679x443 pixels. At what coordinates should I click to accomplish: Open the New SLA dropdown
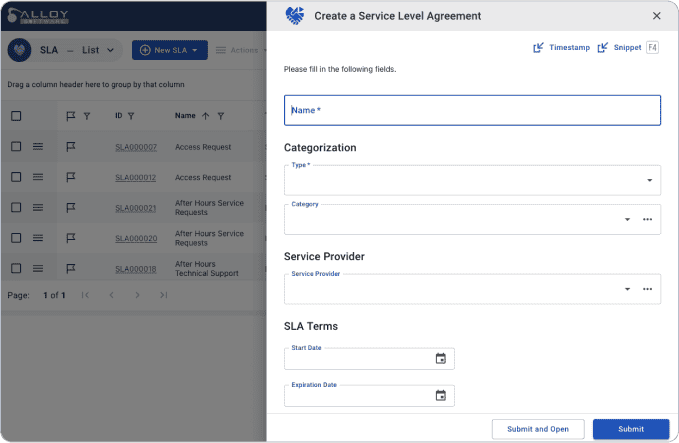(x=170, y=50)
